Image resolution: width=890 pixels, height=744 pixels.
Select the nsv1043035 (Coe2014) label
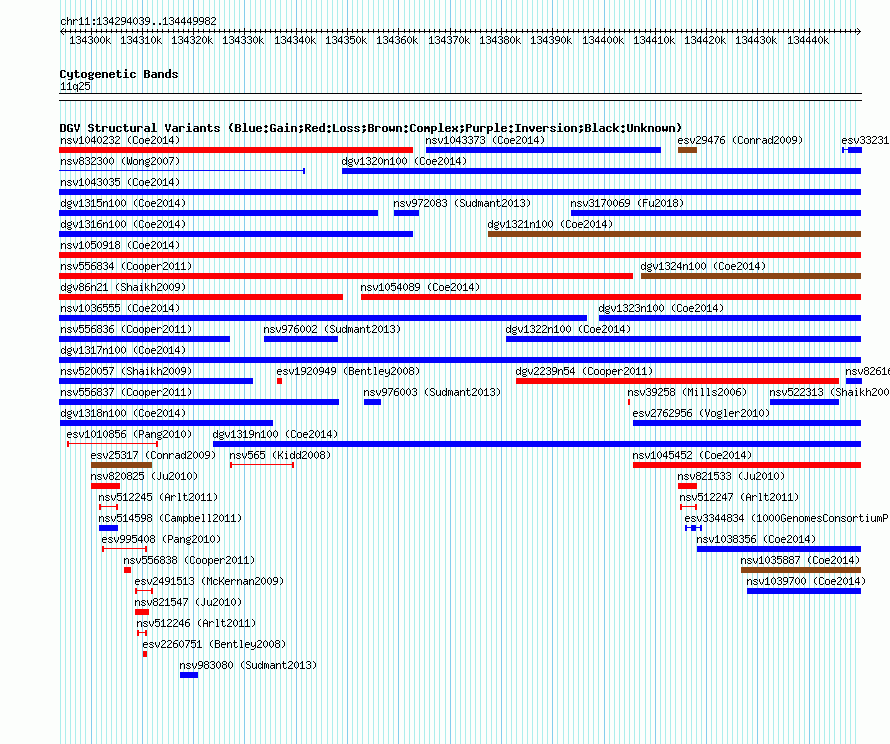pyautogui.click(x=120, y=182)
